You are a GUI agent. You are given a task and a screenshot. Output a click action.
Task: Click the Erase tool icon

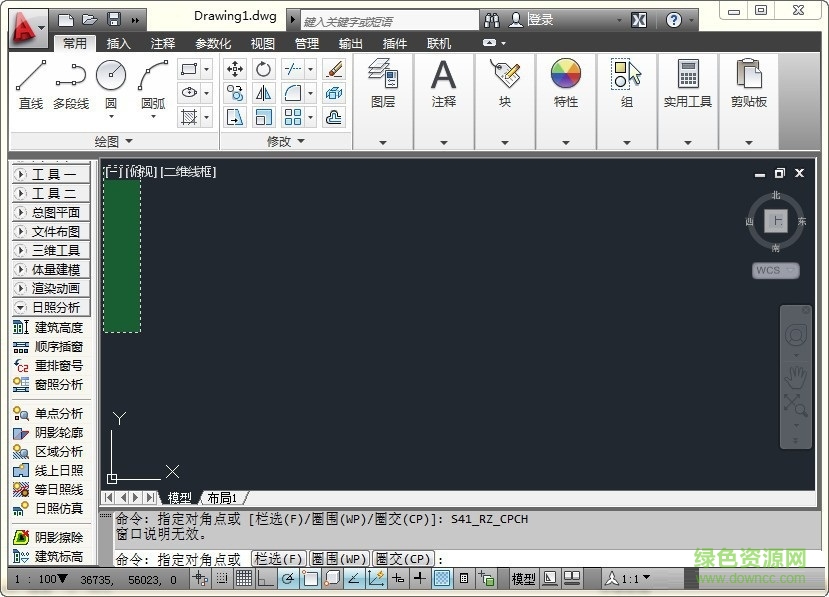click(334, 69)
